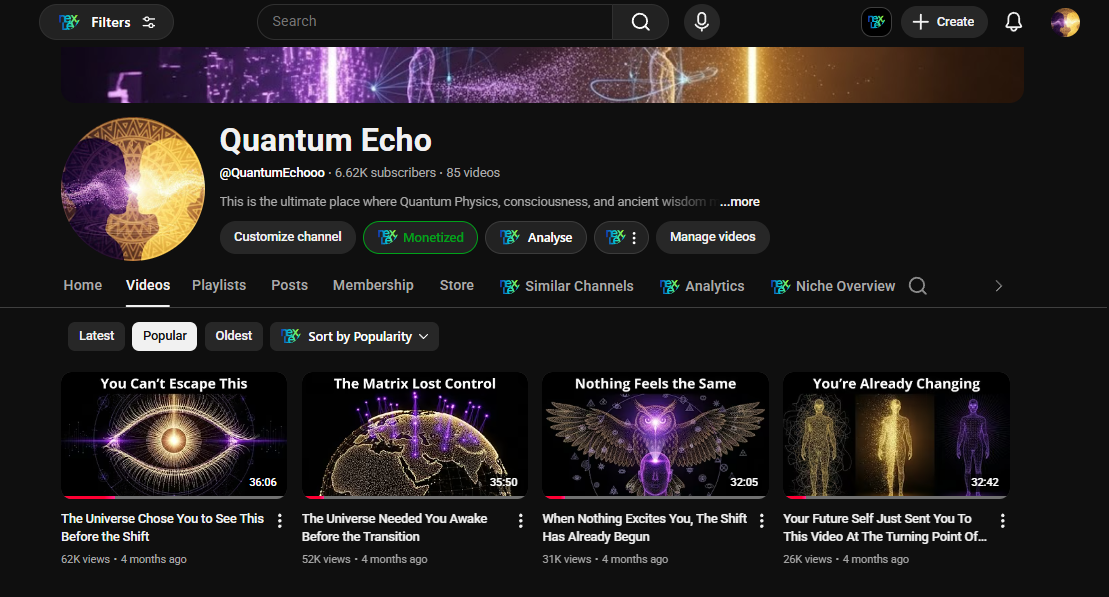Select the Videos tab
This screenshot has width=1109, height=597.
[148, 285]
